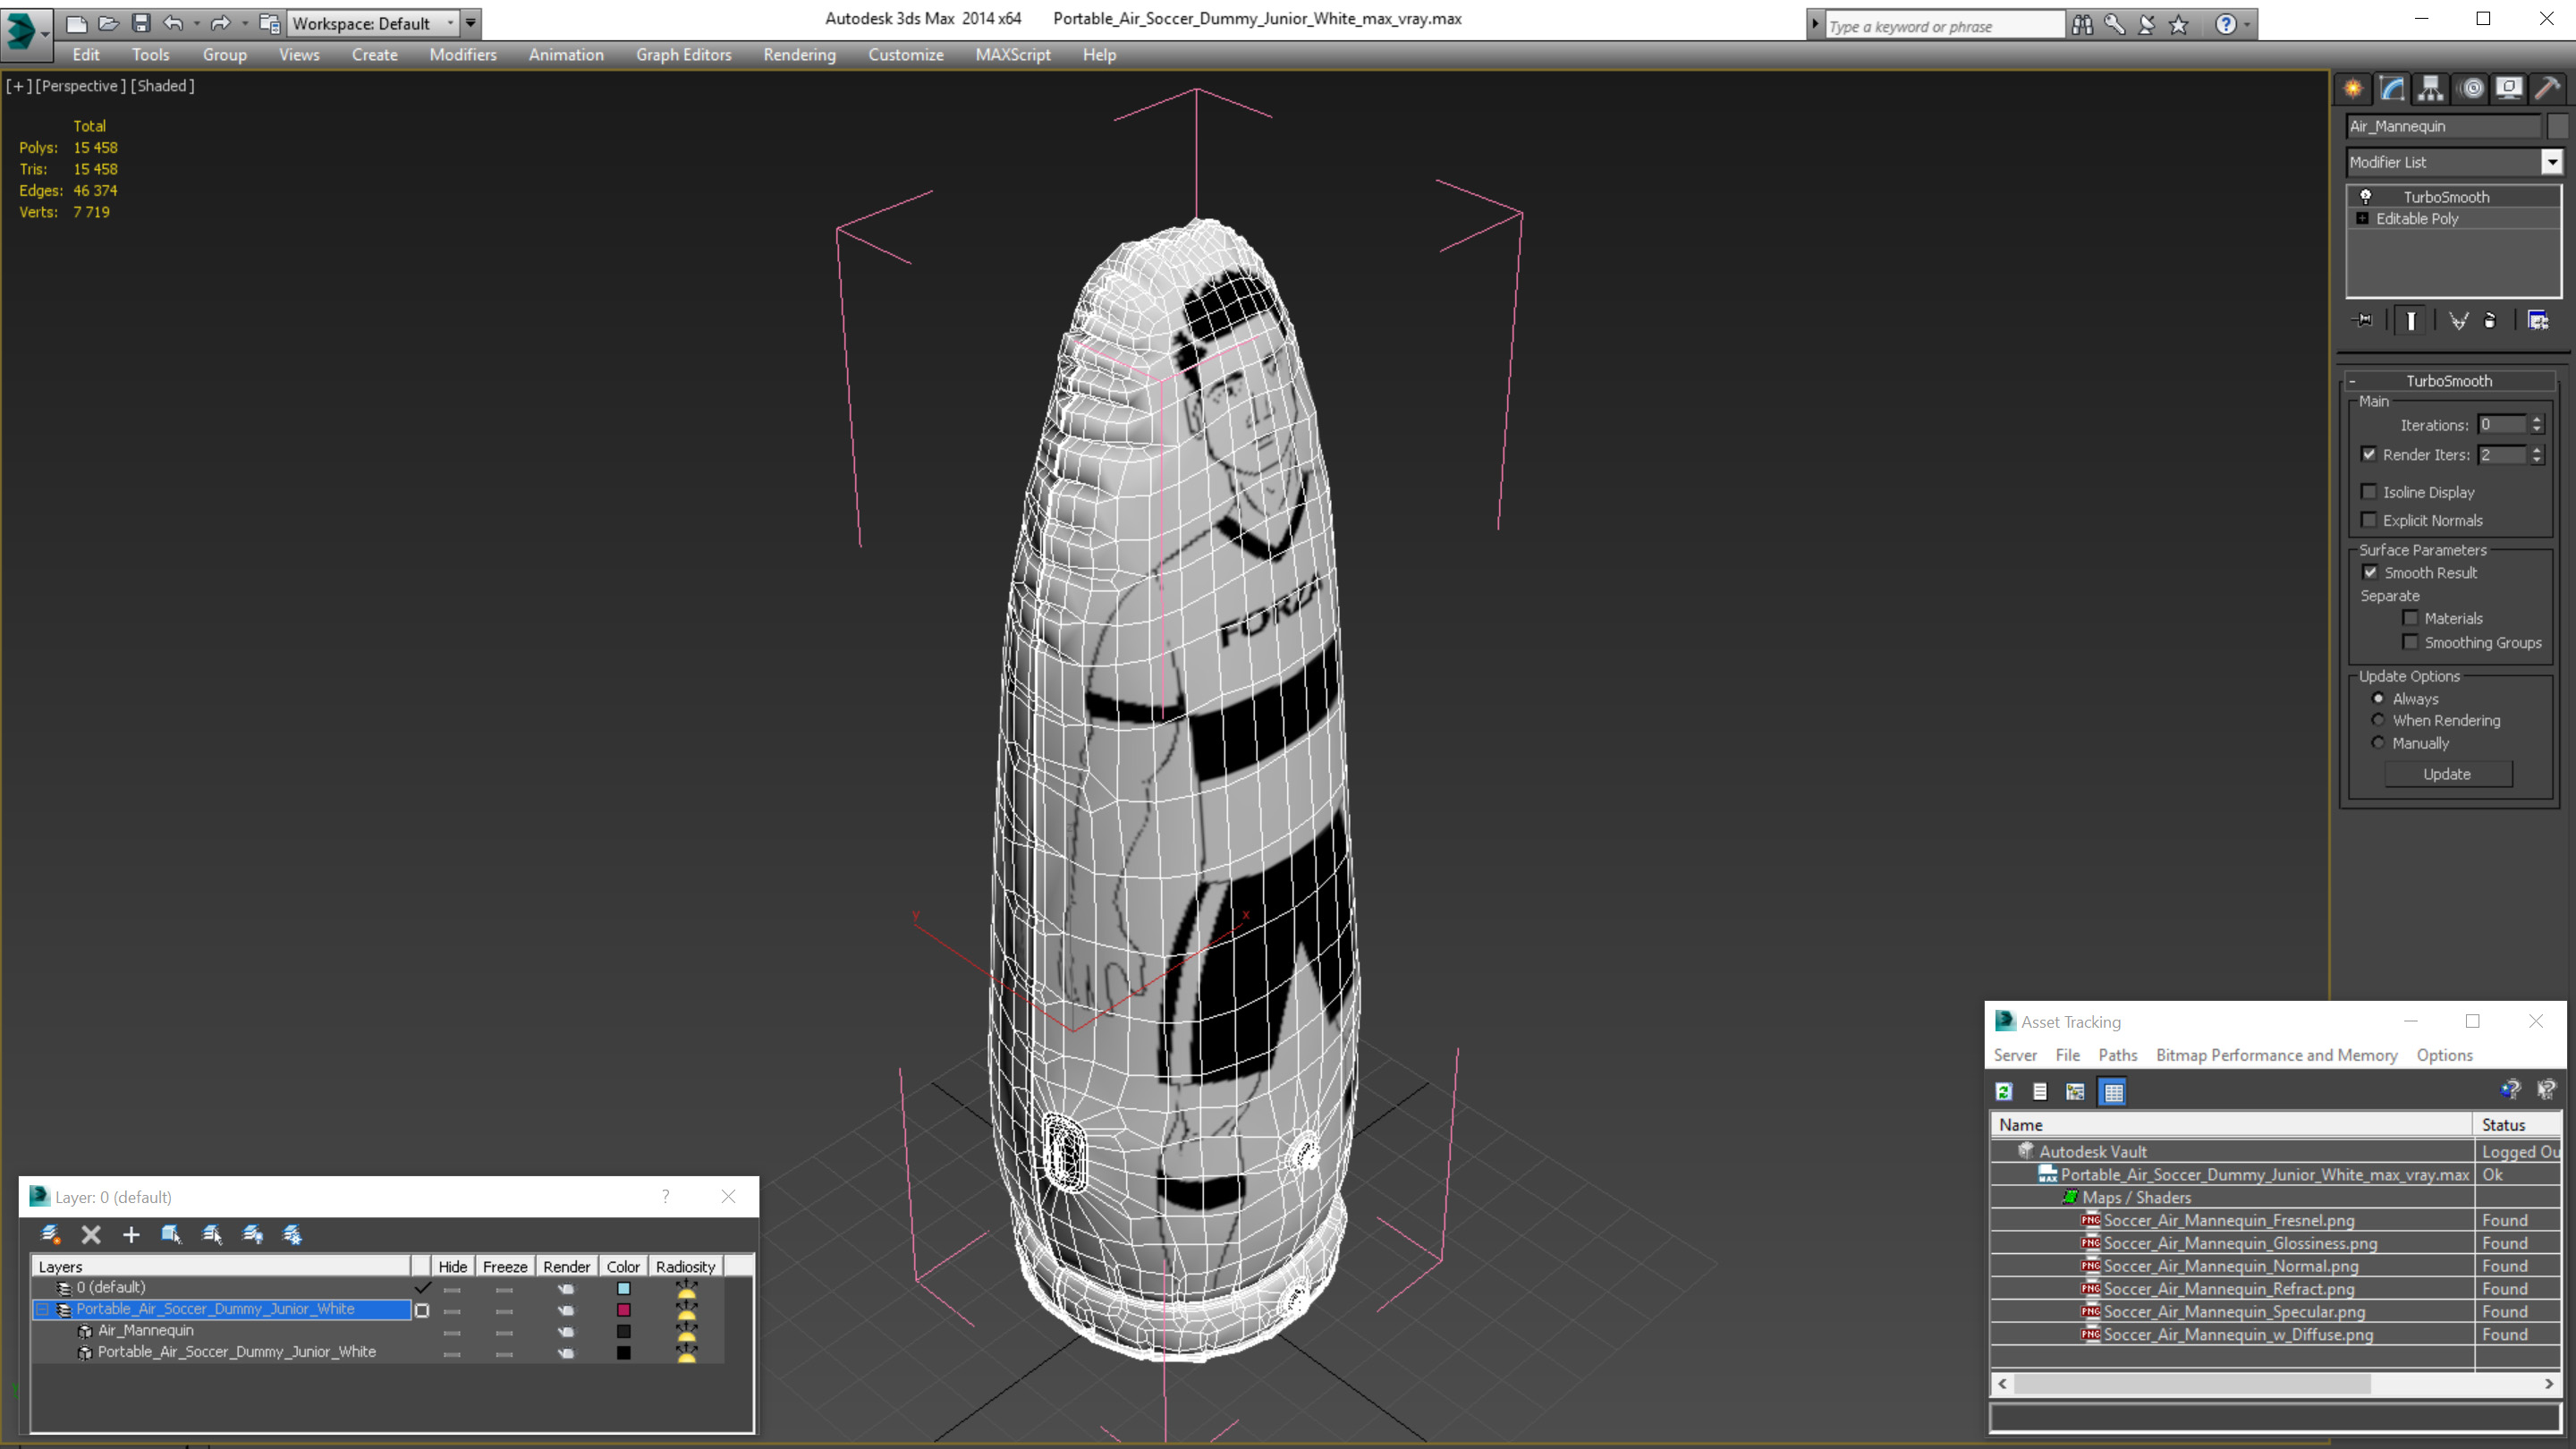Enable Separate by Smoothing Groups checkbox
The image size is (2576, 1449).
tap(2411, 642)
